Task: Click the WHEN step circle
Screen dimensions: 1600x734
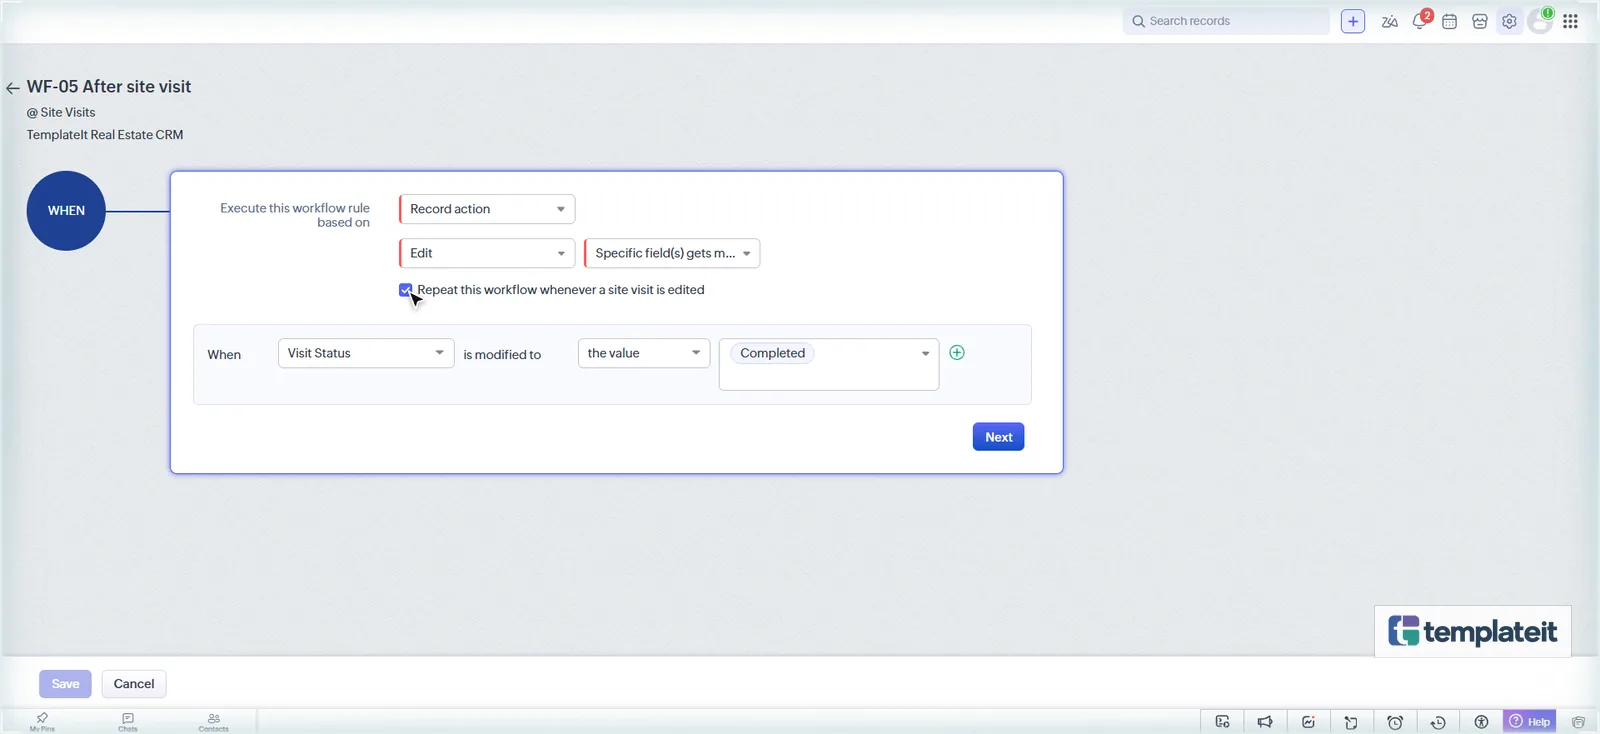Action: (x=66, y=211)
